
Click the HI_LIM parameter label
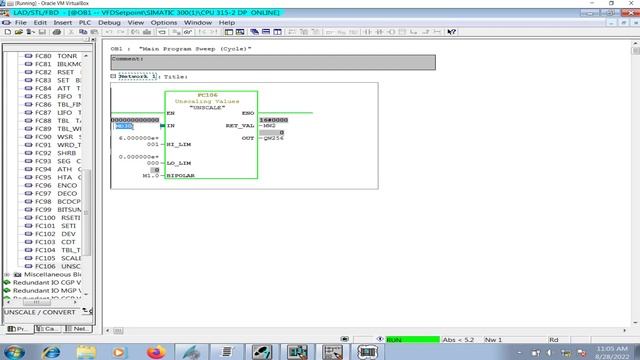179,144
